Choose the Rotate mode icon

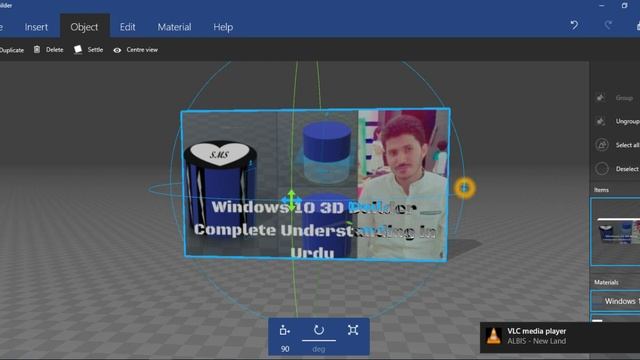point(319,330)
